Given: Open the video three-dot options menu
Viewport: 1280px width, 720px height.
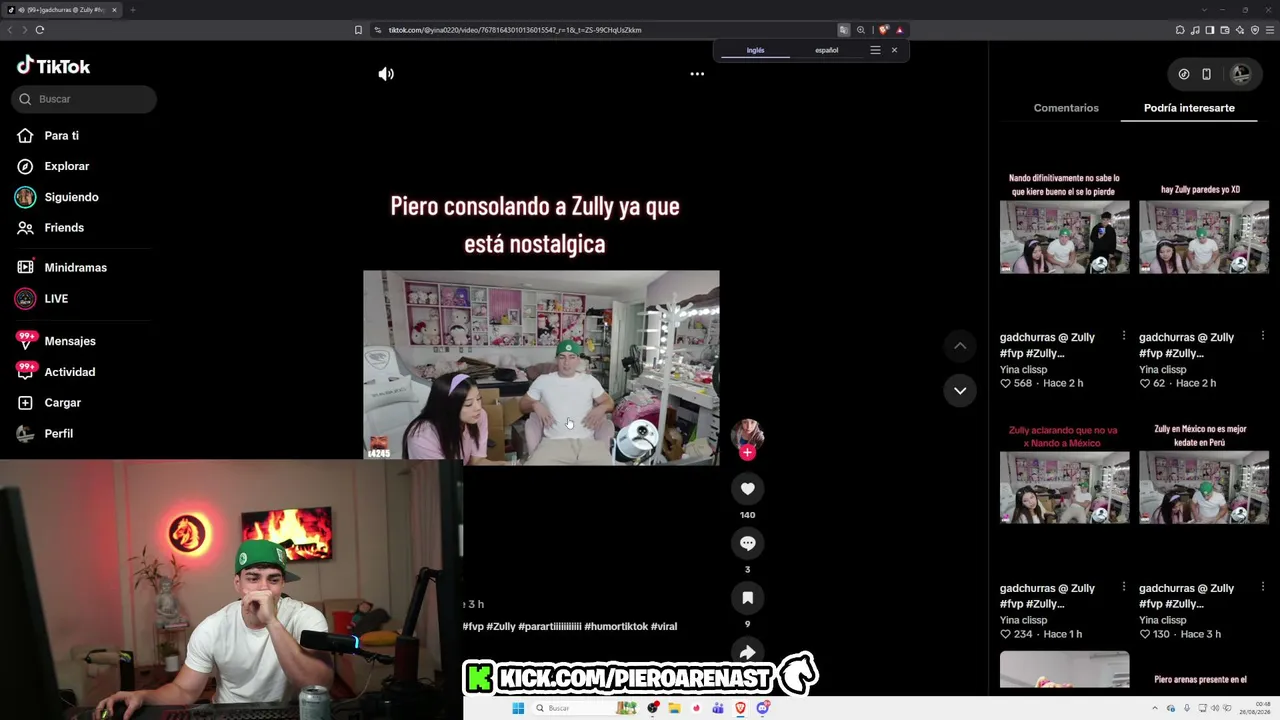Looking at the screenshot, I should click(697, 74).
